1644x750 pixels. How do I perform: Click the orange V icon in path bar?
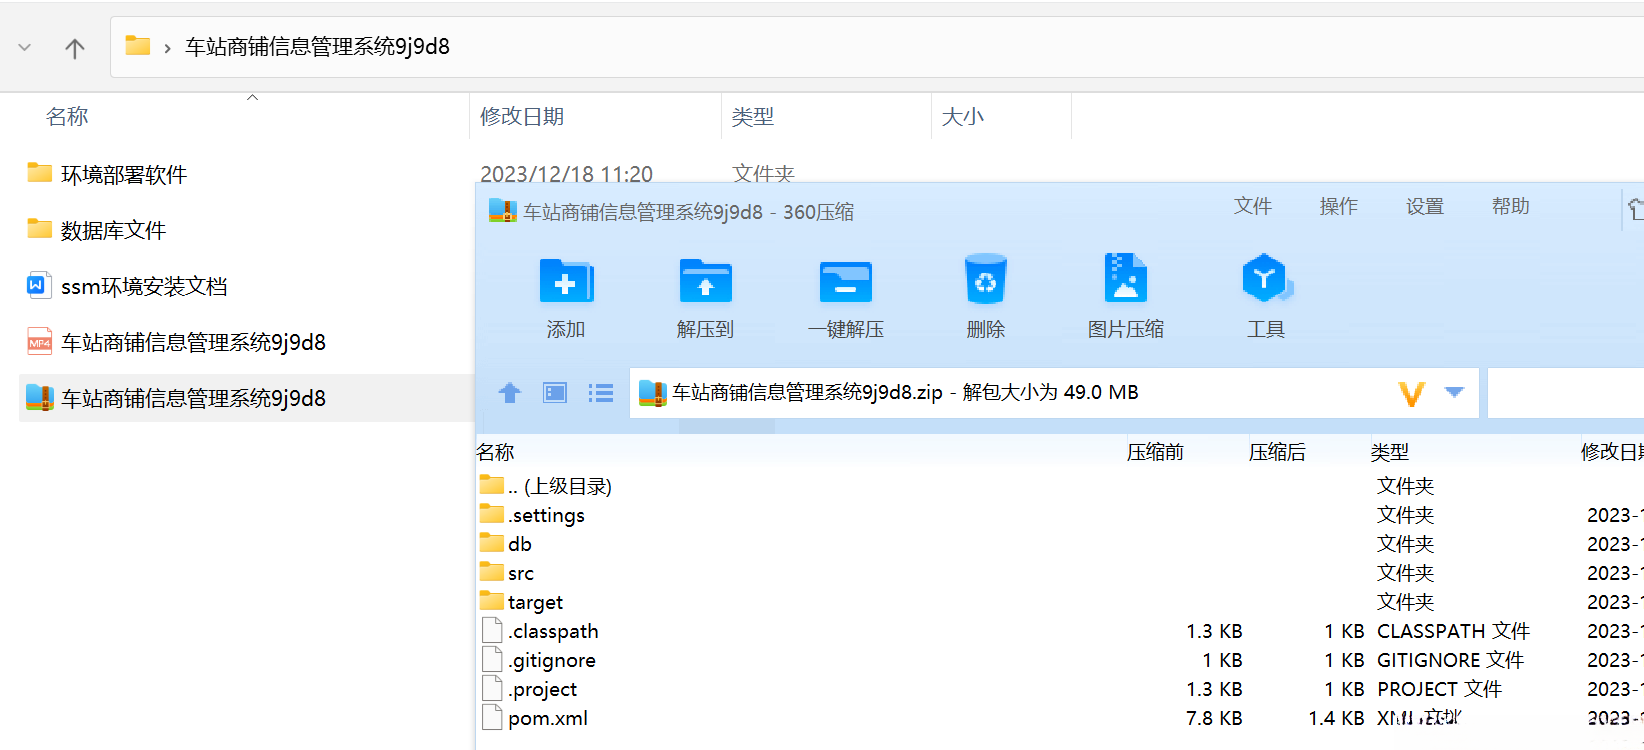tap(1411, 393)
